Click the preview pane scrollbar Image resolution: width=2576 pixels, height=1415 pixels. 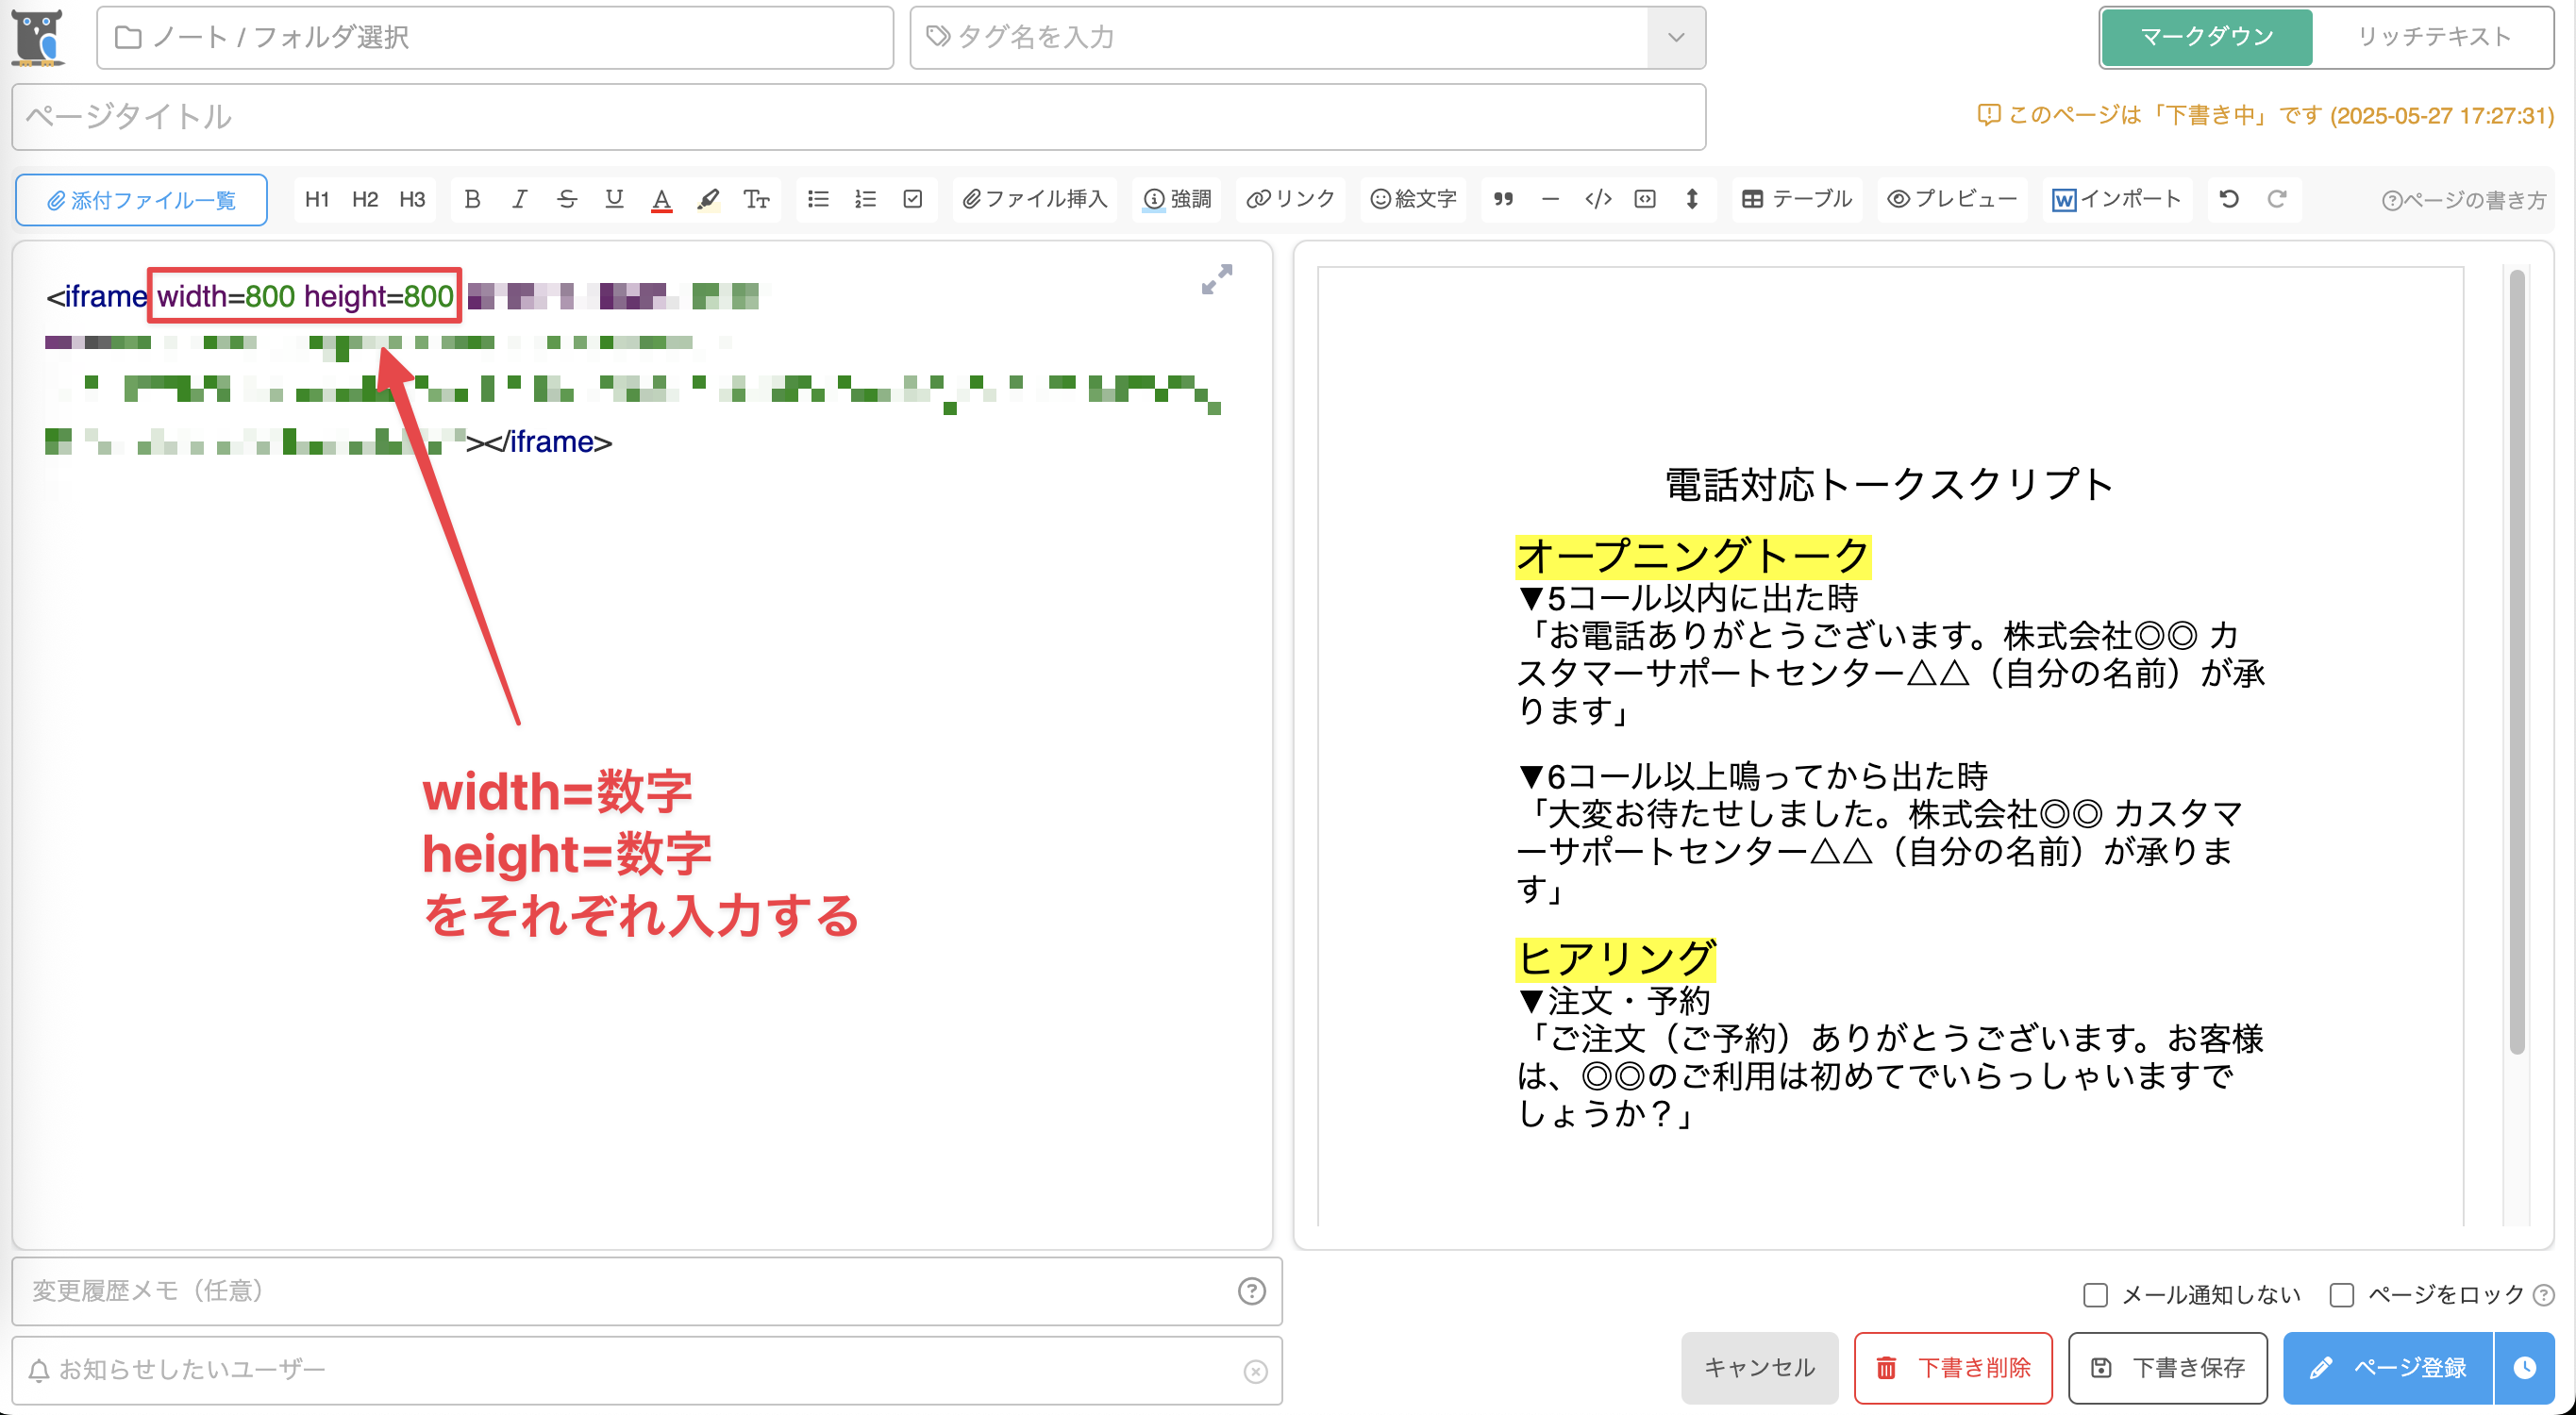tap(2517, 662)
